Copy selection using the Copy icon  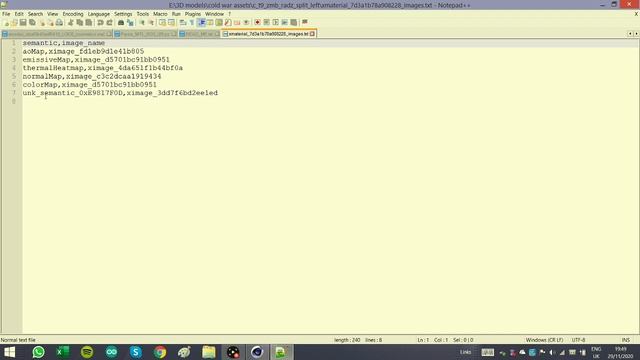(x=80, y=22)
